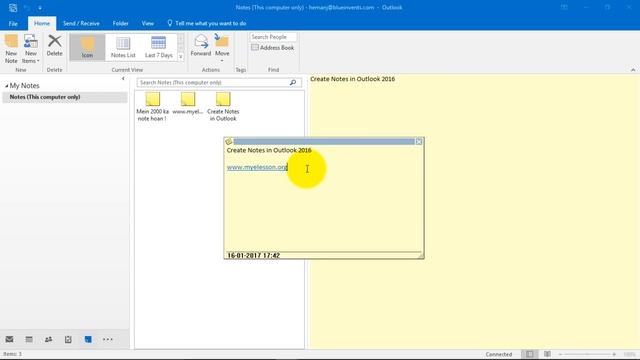Click the Search People field

[273, 37]
